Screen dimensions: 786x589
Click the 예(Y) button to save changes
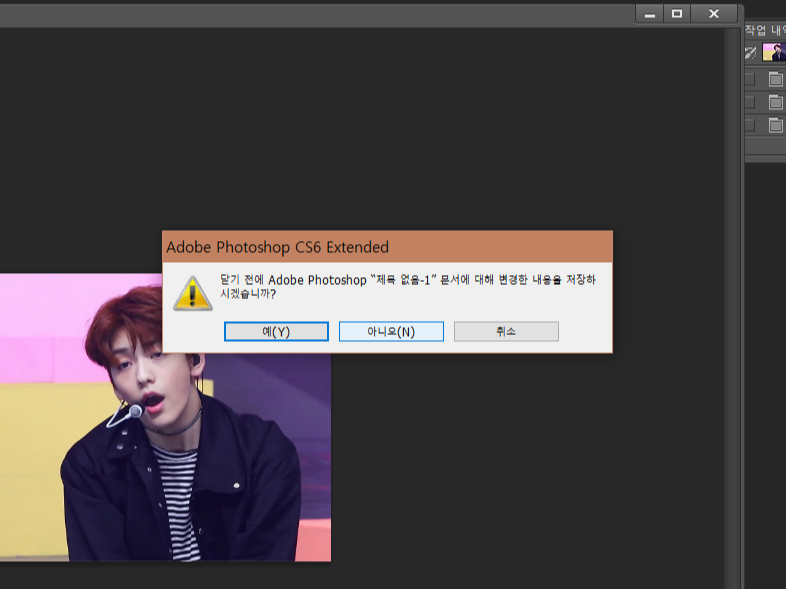coord(276,331)
